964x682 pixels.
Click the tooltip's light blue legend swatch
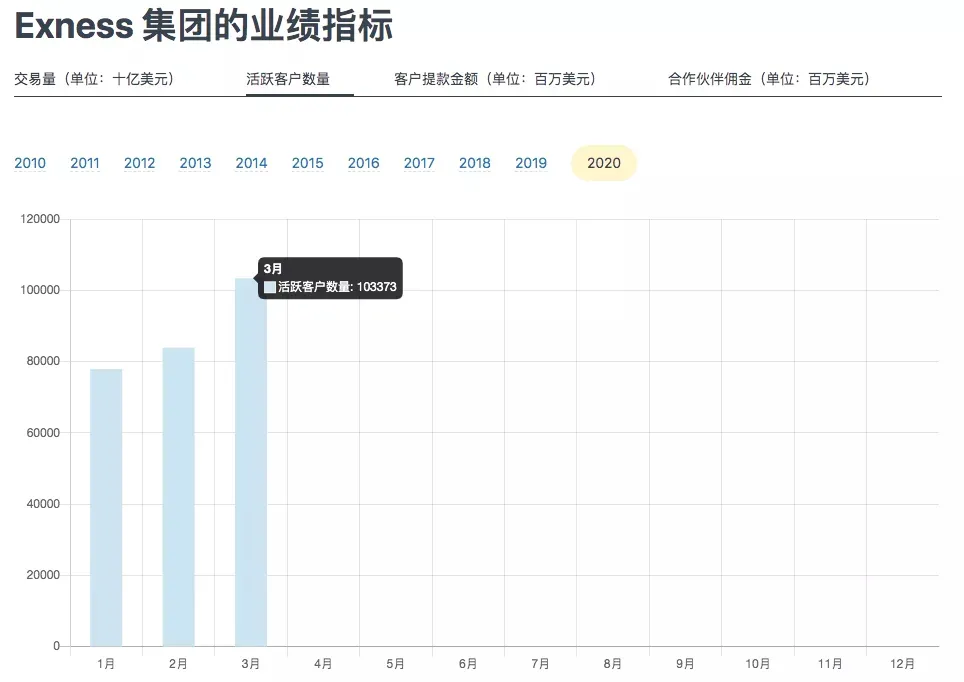tap(270, 287)
